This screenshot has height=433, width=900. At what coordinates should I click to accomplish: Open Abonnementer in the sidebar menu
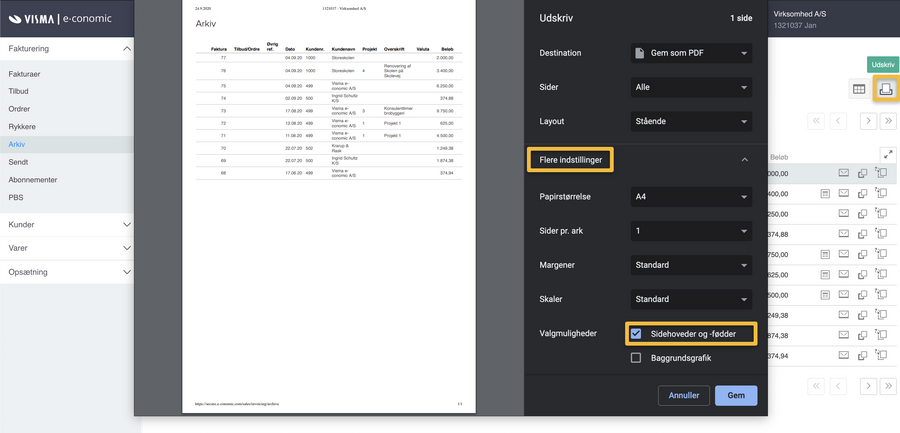[x=33, y=180]
